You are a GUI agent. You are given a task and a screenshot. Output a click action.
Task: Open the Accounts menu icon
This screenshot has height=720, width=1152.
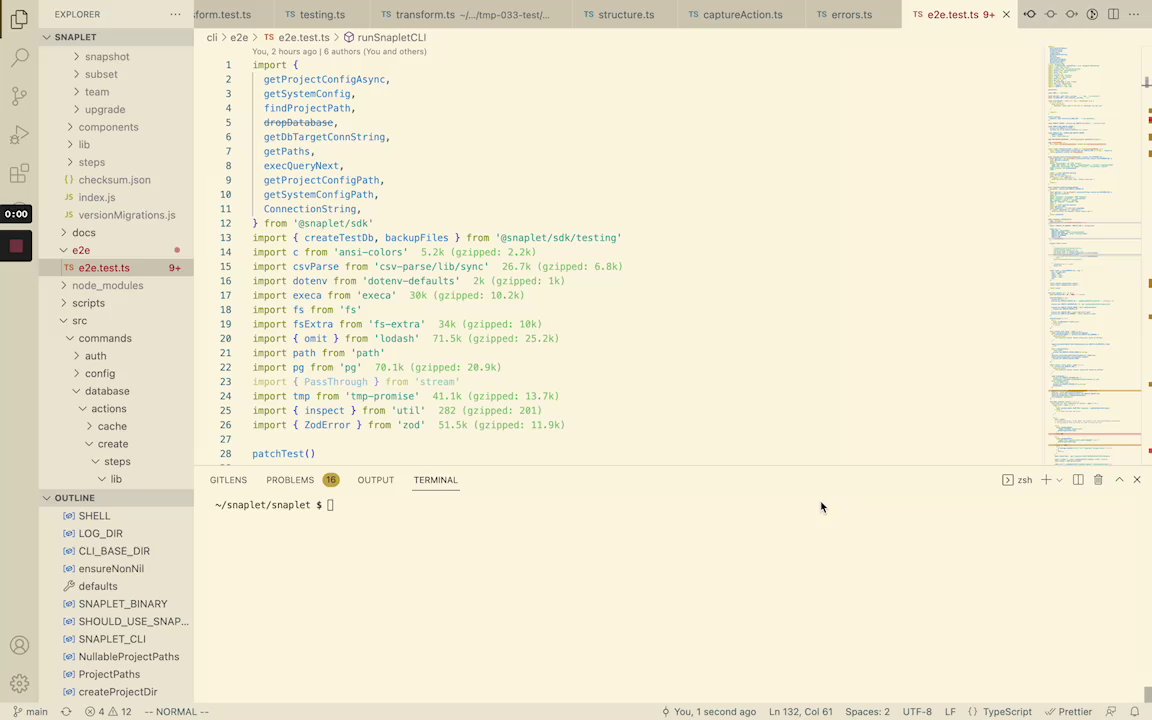pos(20,645)
